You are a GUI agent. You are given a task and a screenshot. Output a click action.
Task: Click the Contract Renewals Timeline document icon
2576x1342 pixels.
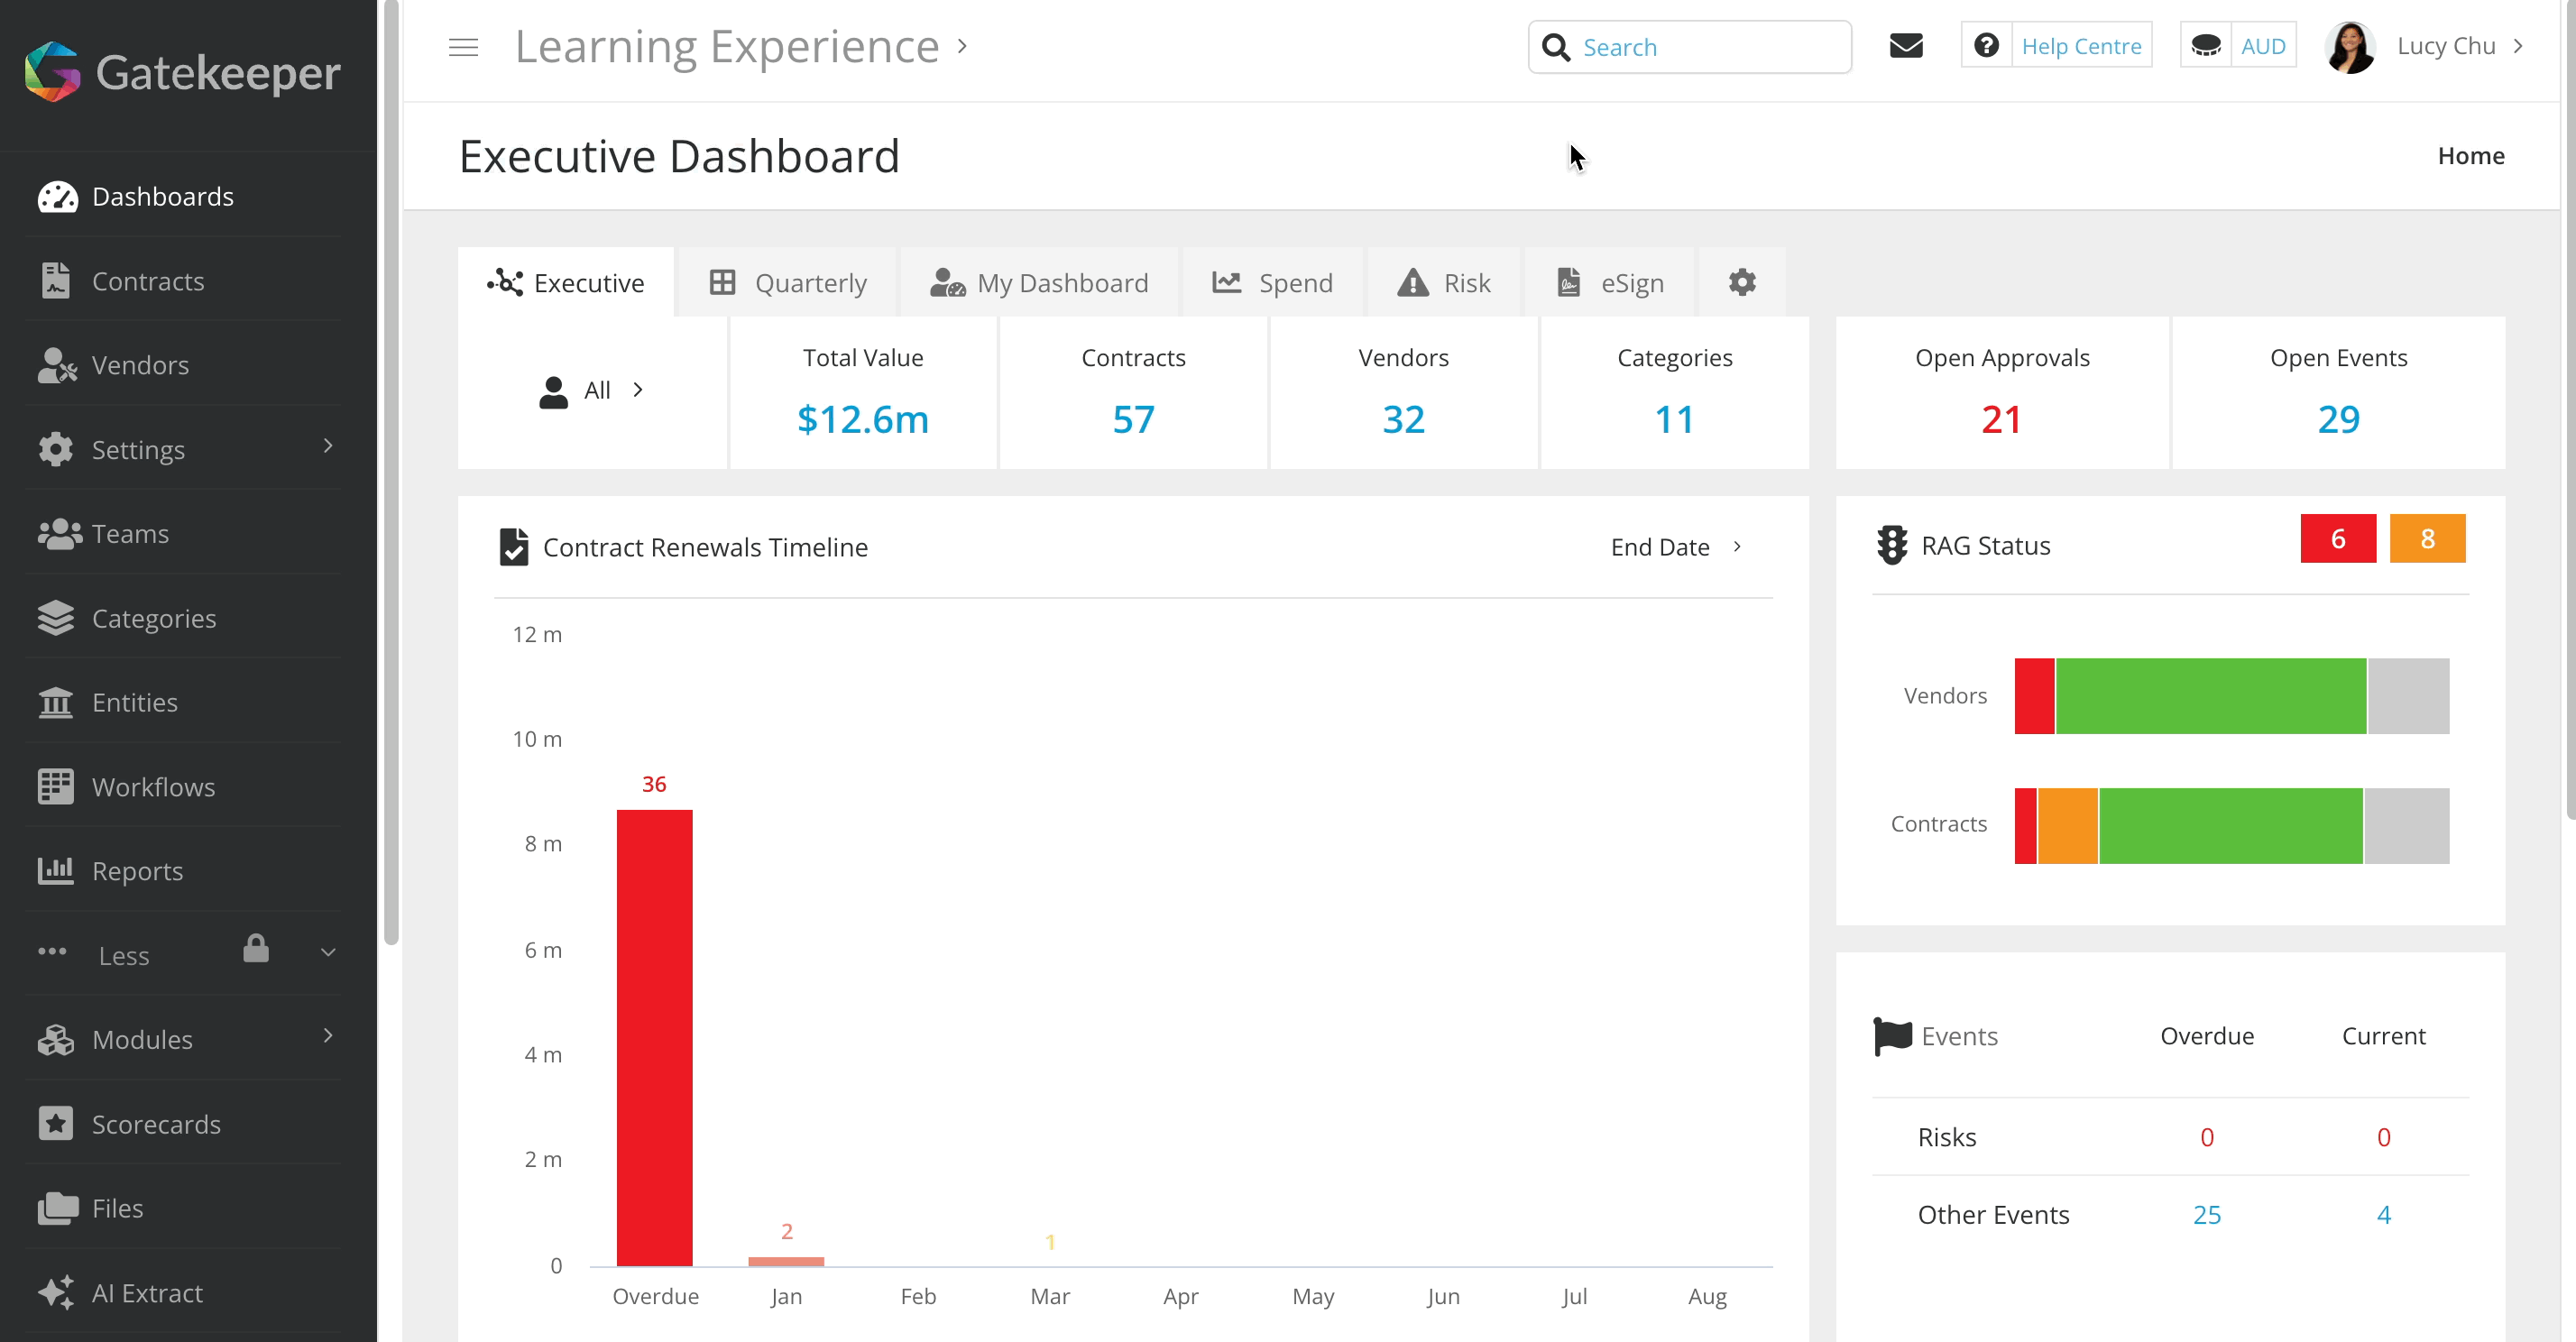click(514, 547)
